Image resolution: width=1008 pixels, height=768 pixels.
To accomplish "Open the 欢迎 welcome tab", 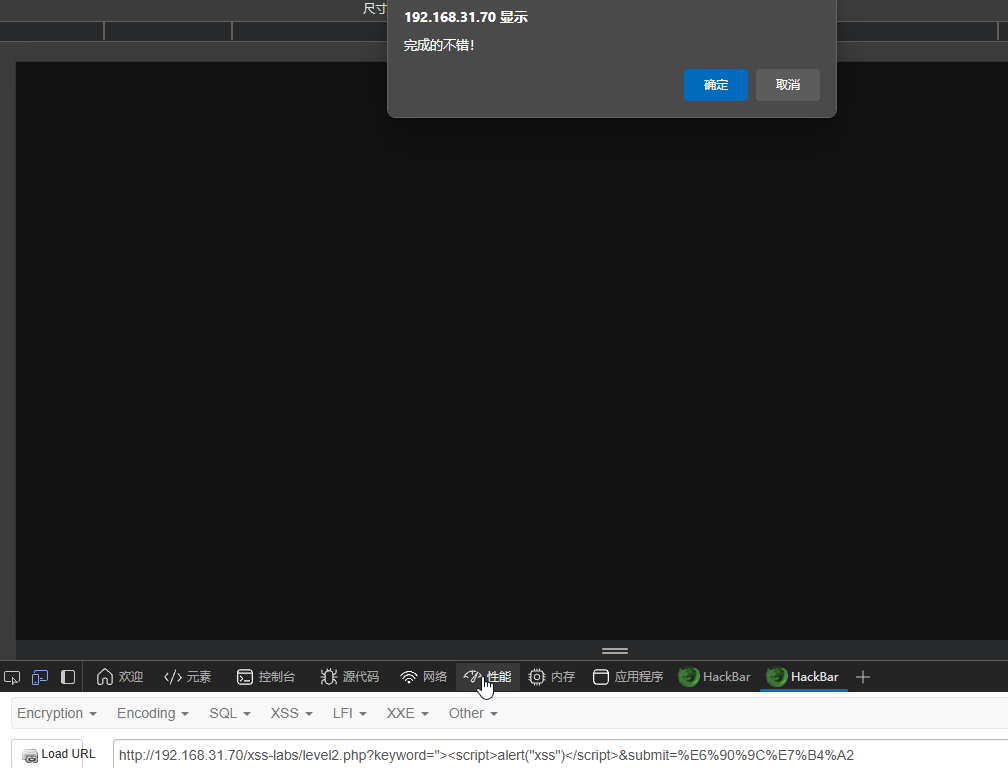I will click(120, 677).
